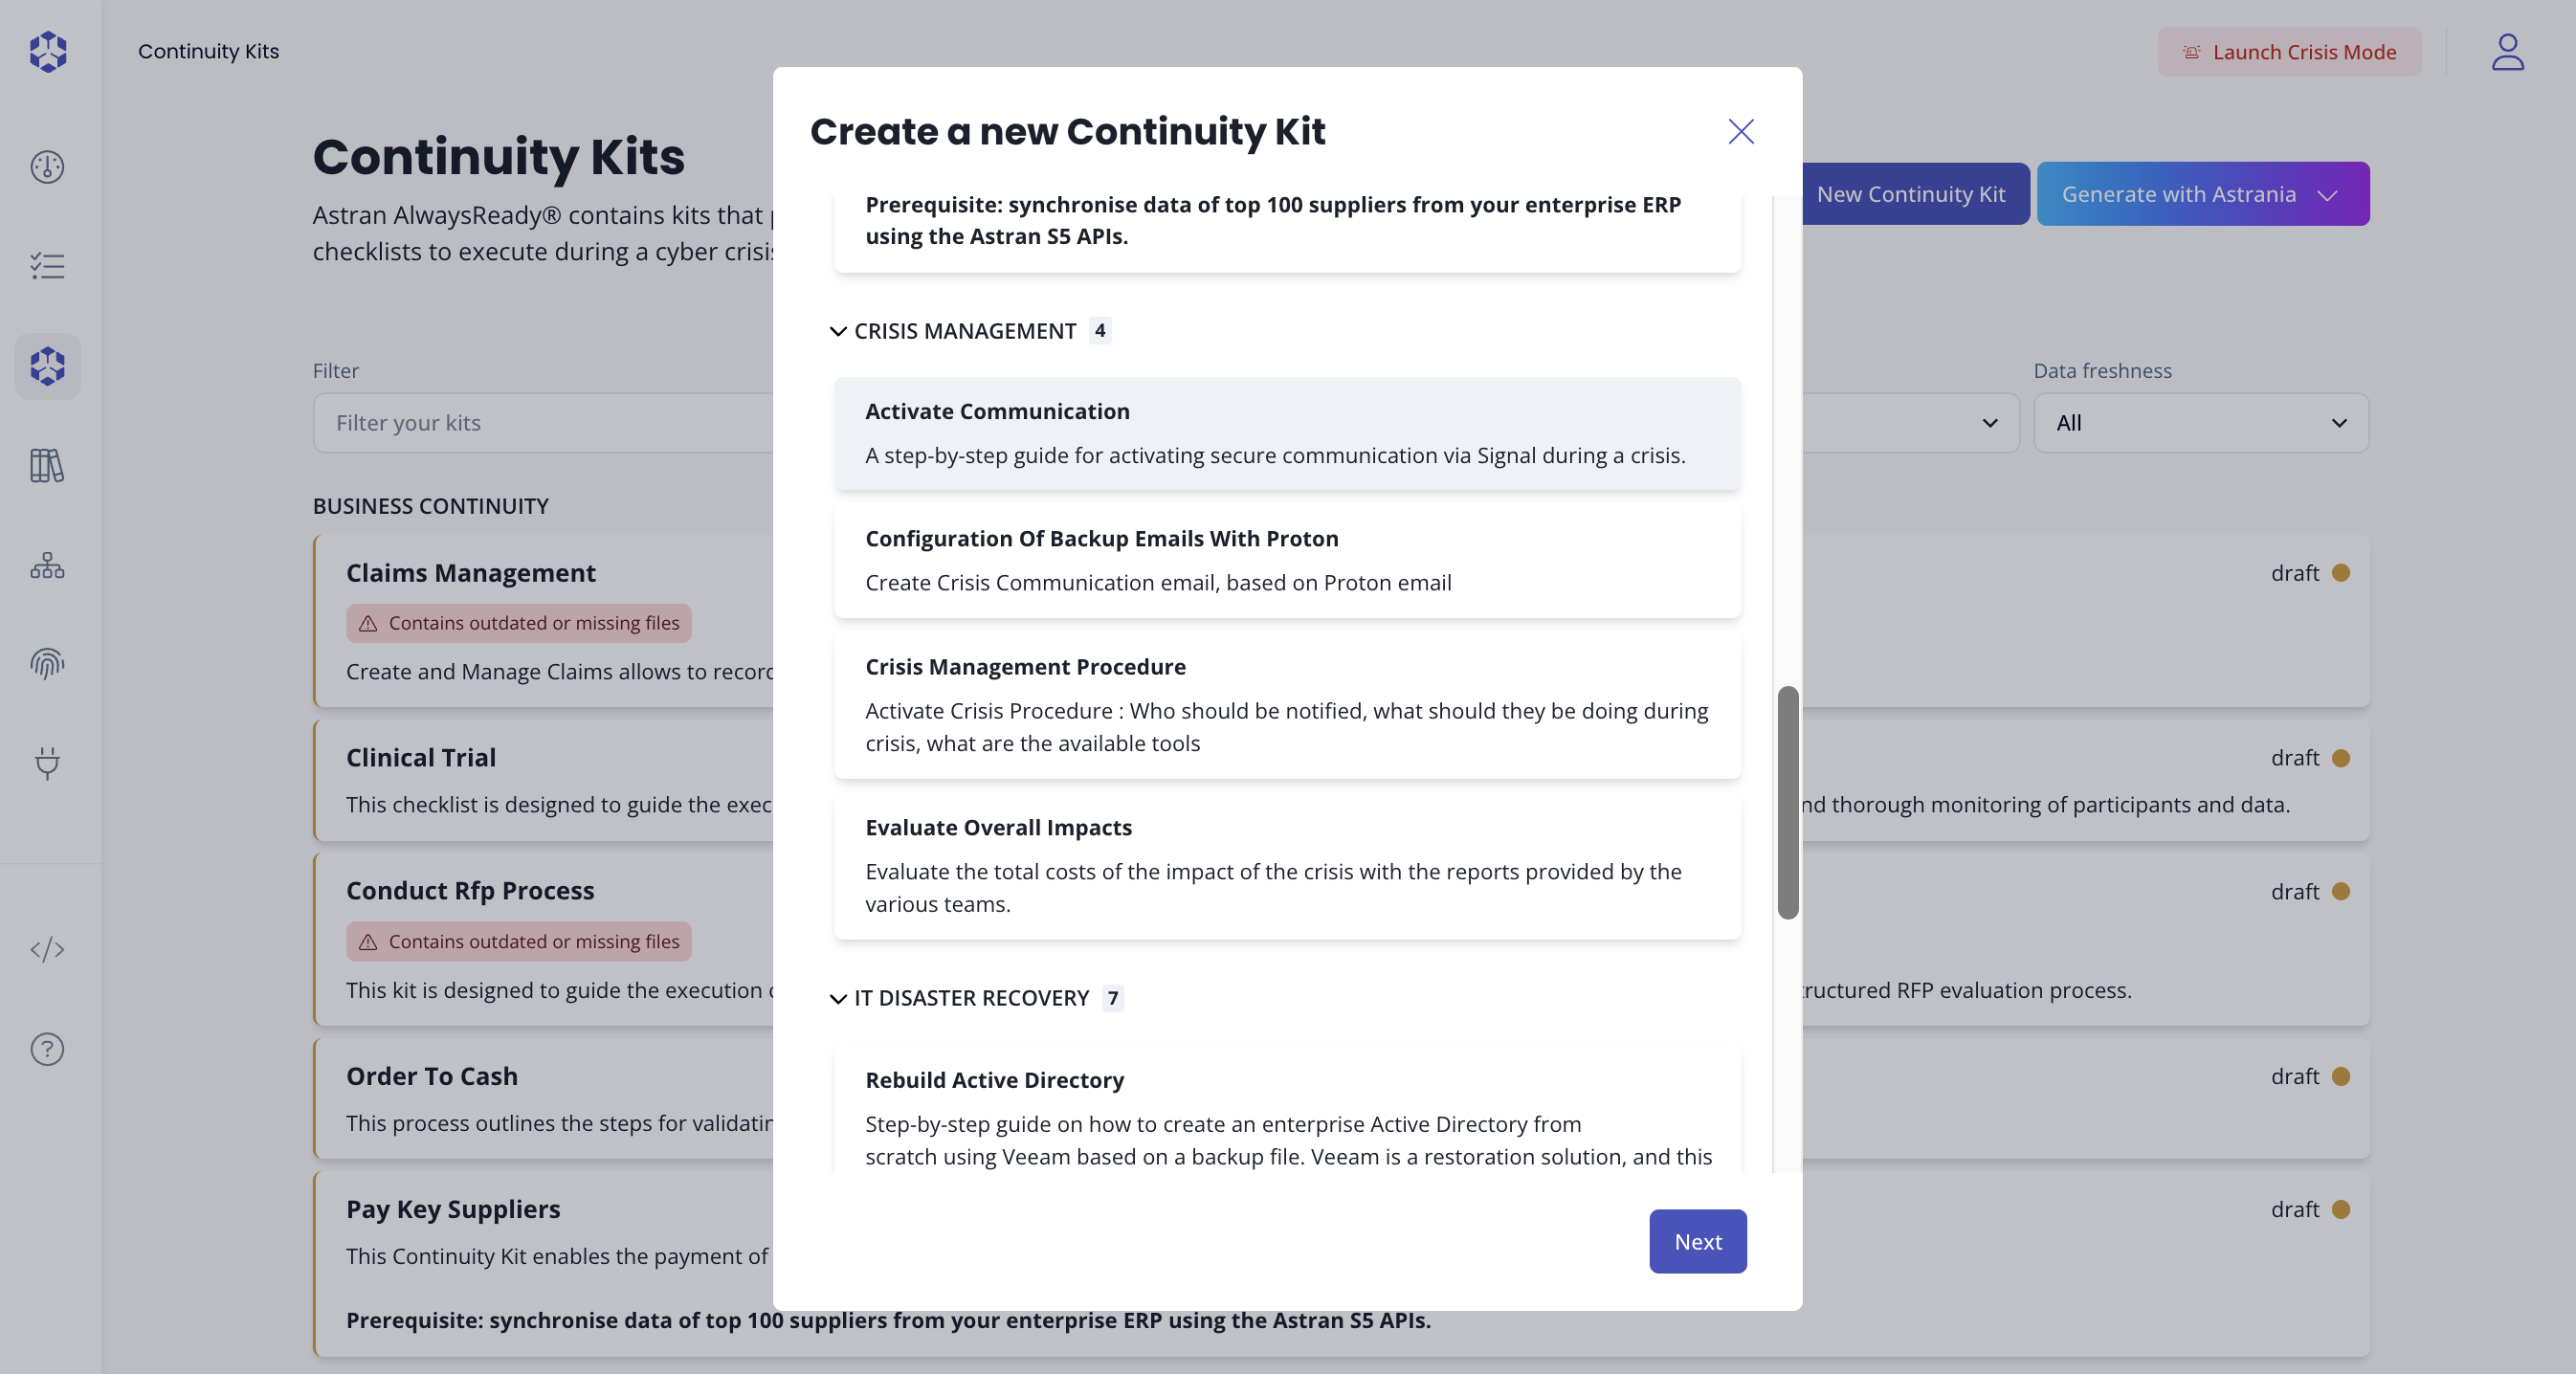This screenshot has height=1374, width=2576.
Task: Open the library books icon in the sidebar
Action: point(47,466)
